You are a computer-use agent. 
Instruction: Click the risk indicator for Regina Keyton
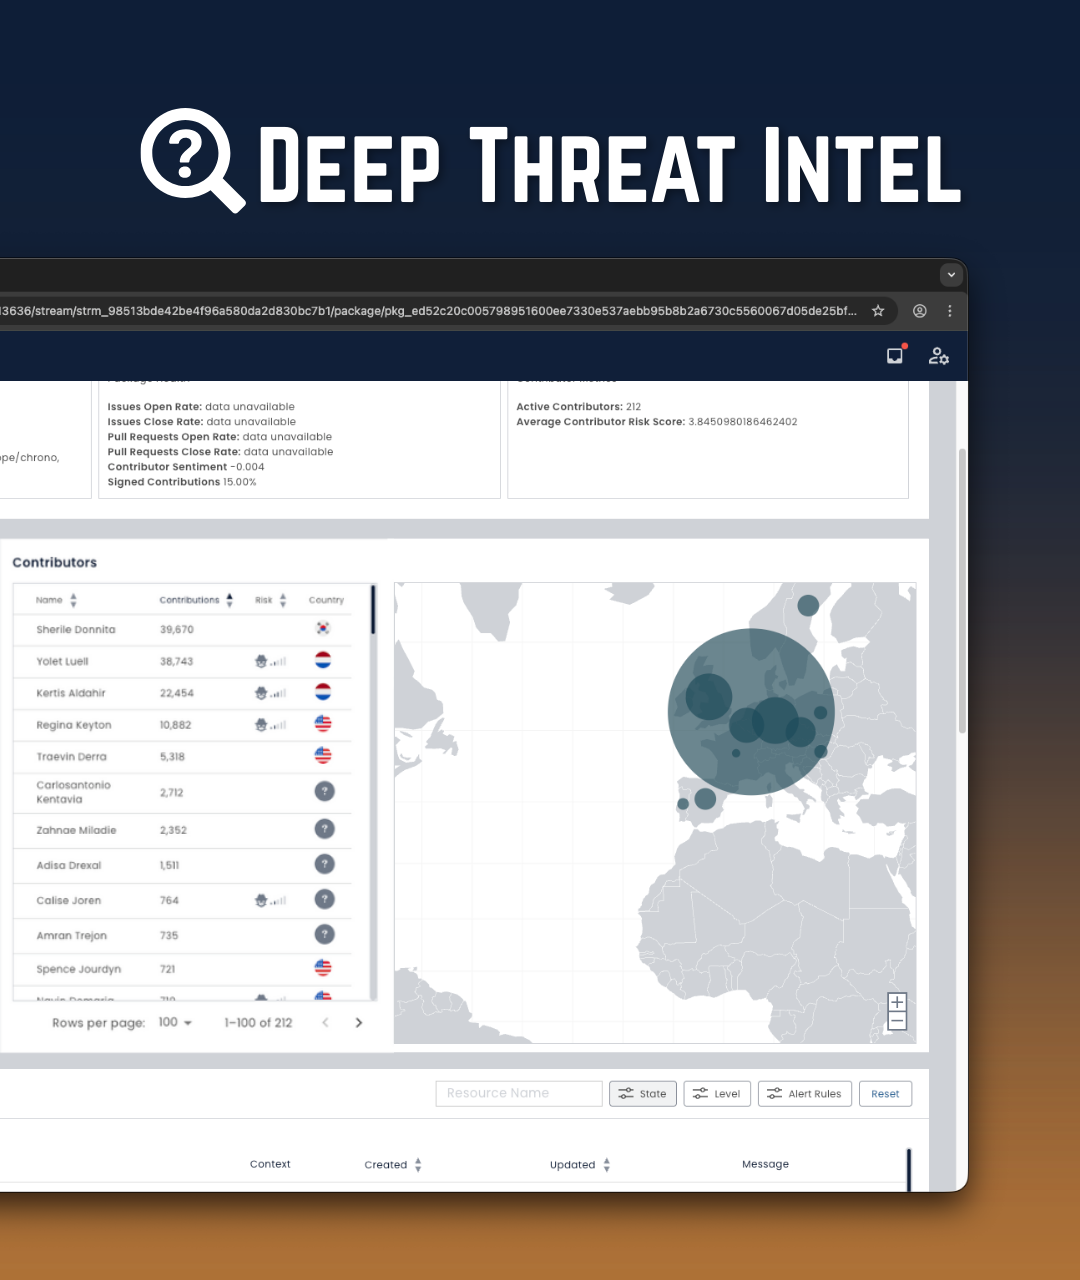click(270, 725)
